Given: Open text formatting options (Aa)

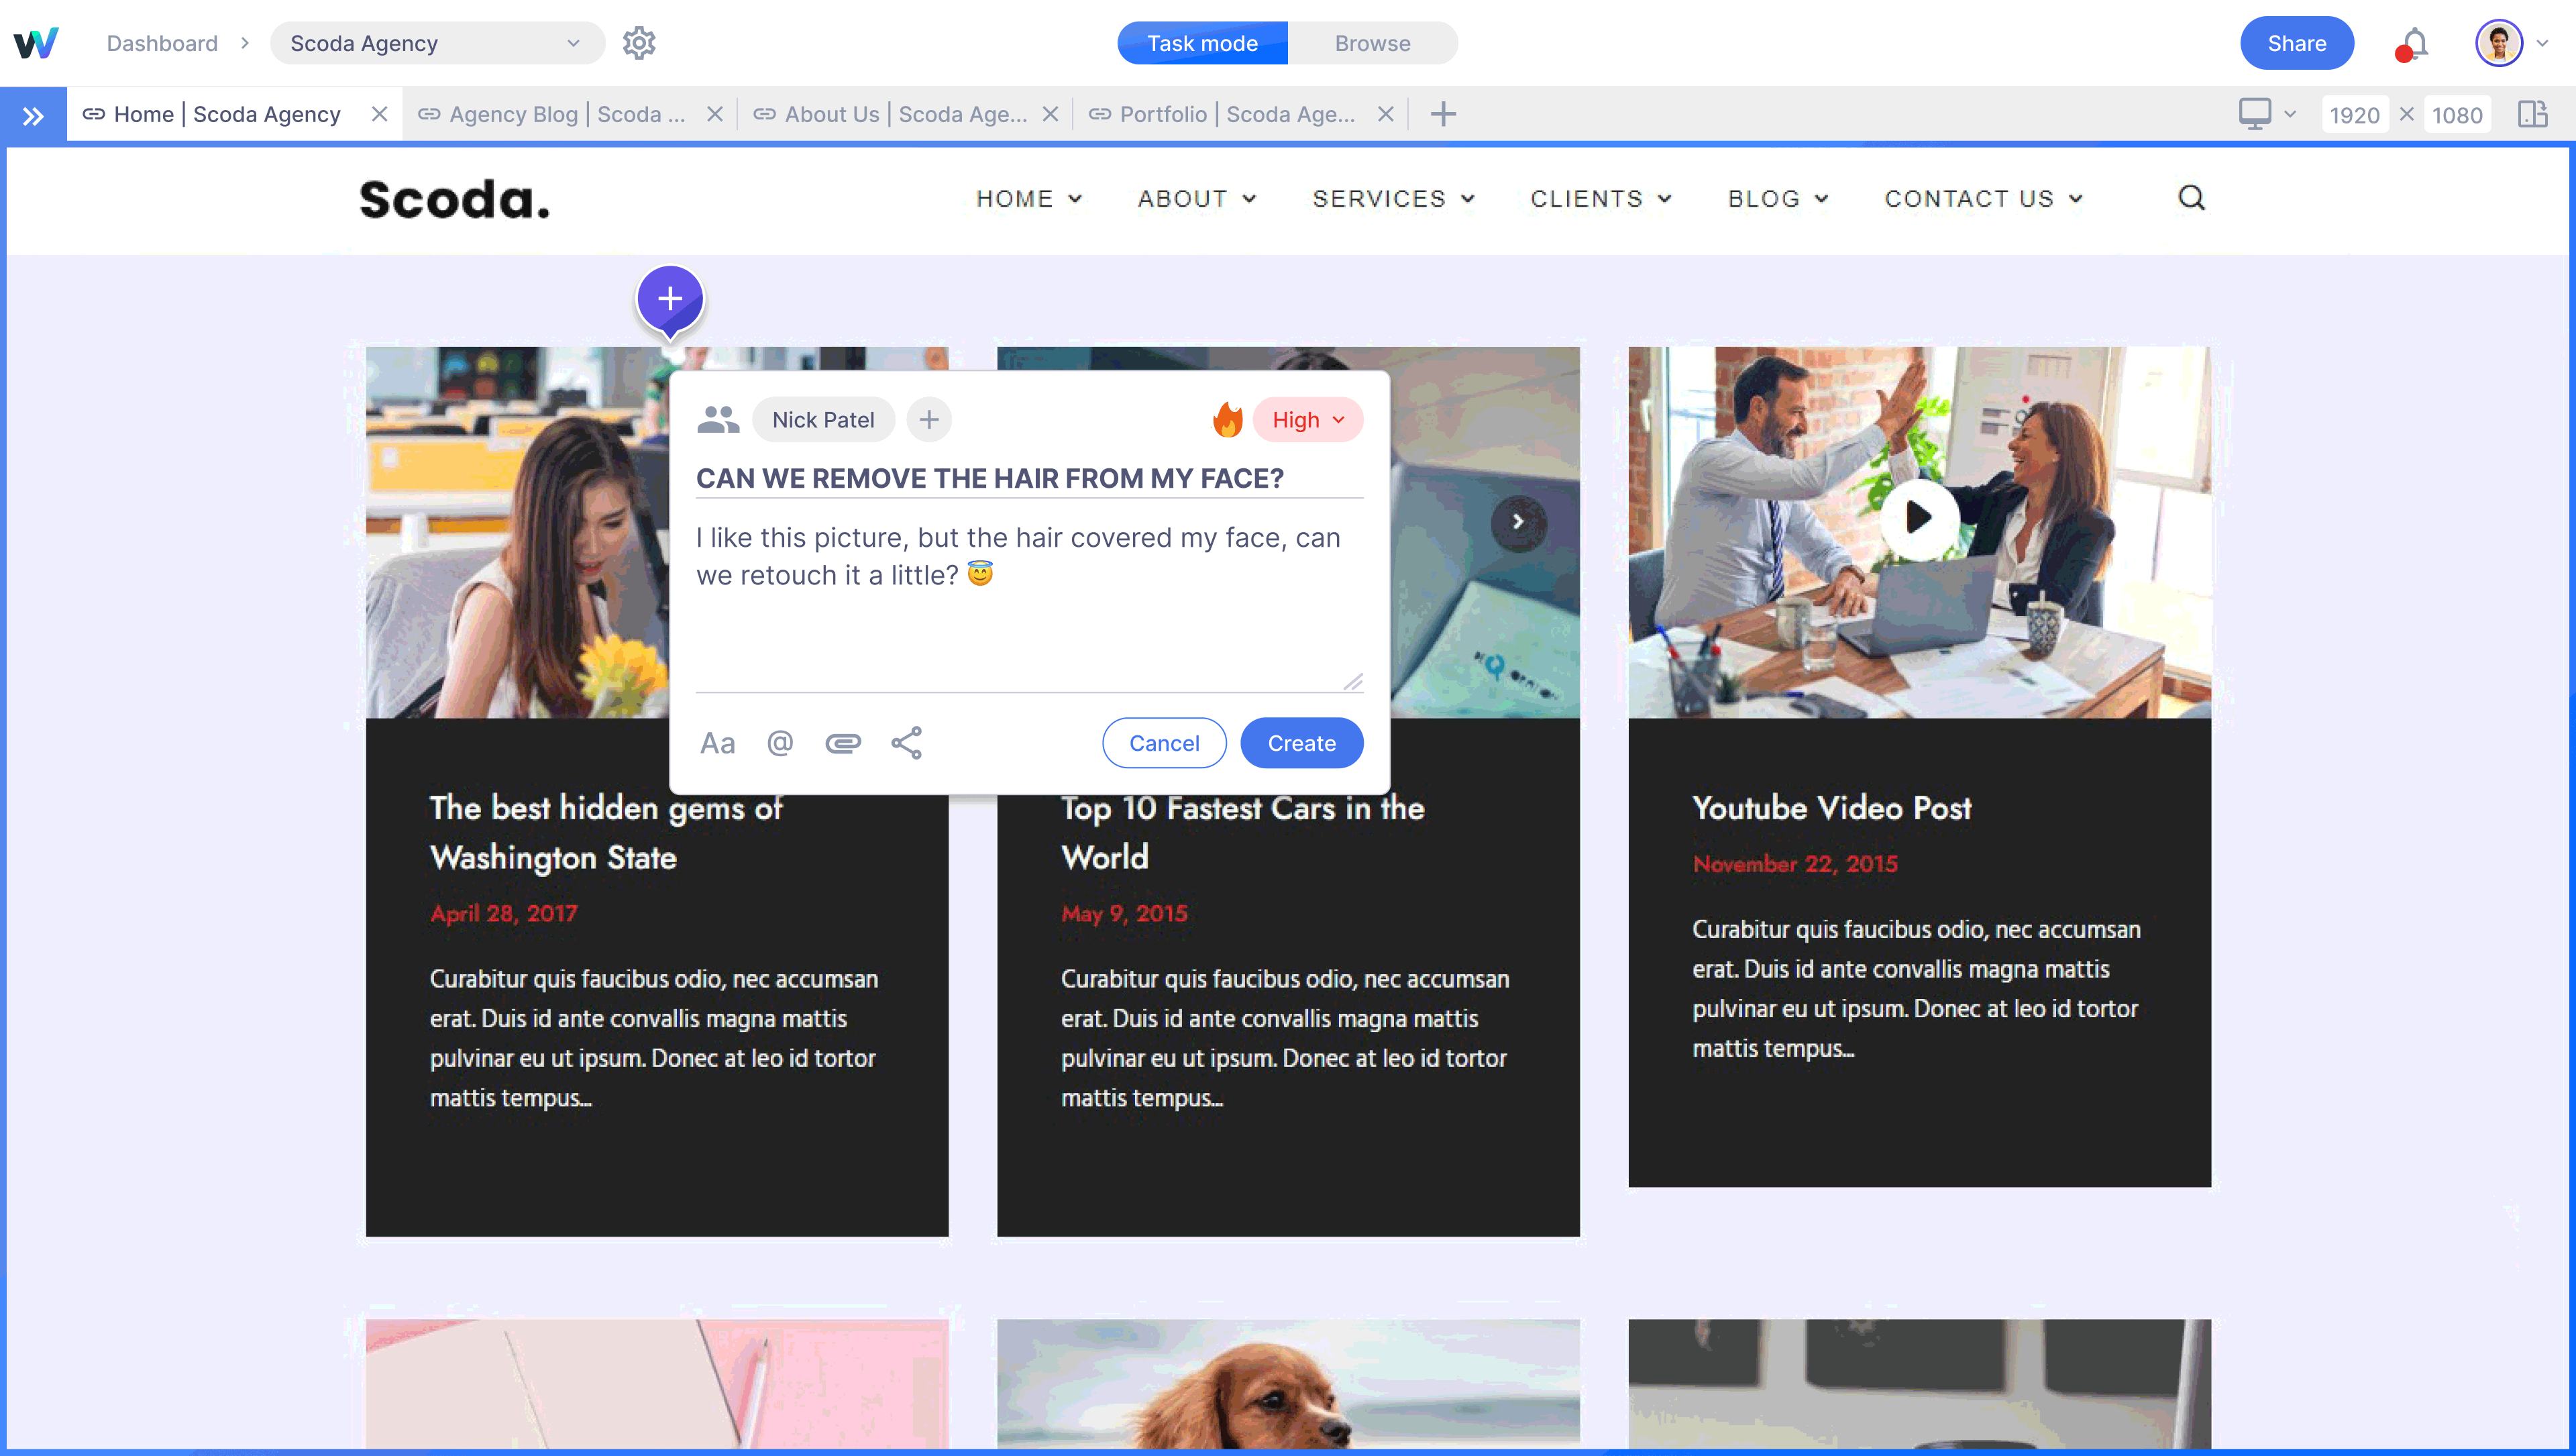Looking at the screenshot, I should (717, 743).
